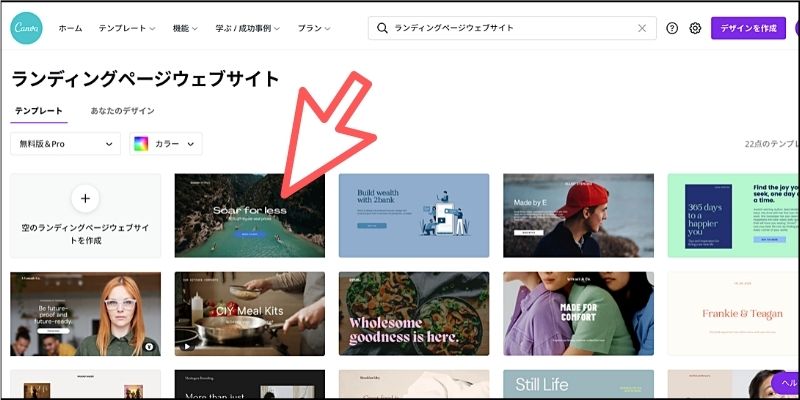Click the Canva logo
Screen dimensions: 800x400
[x=27, y=28]
